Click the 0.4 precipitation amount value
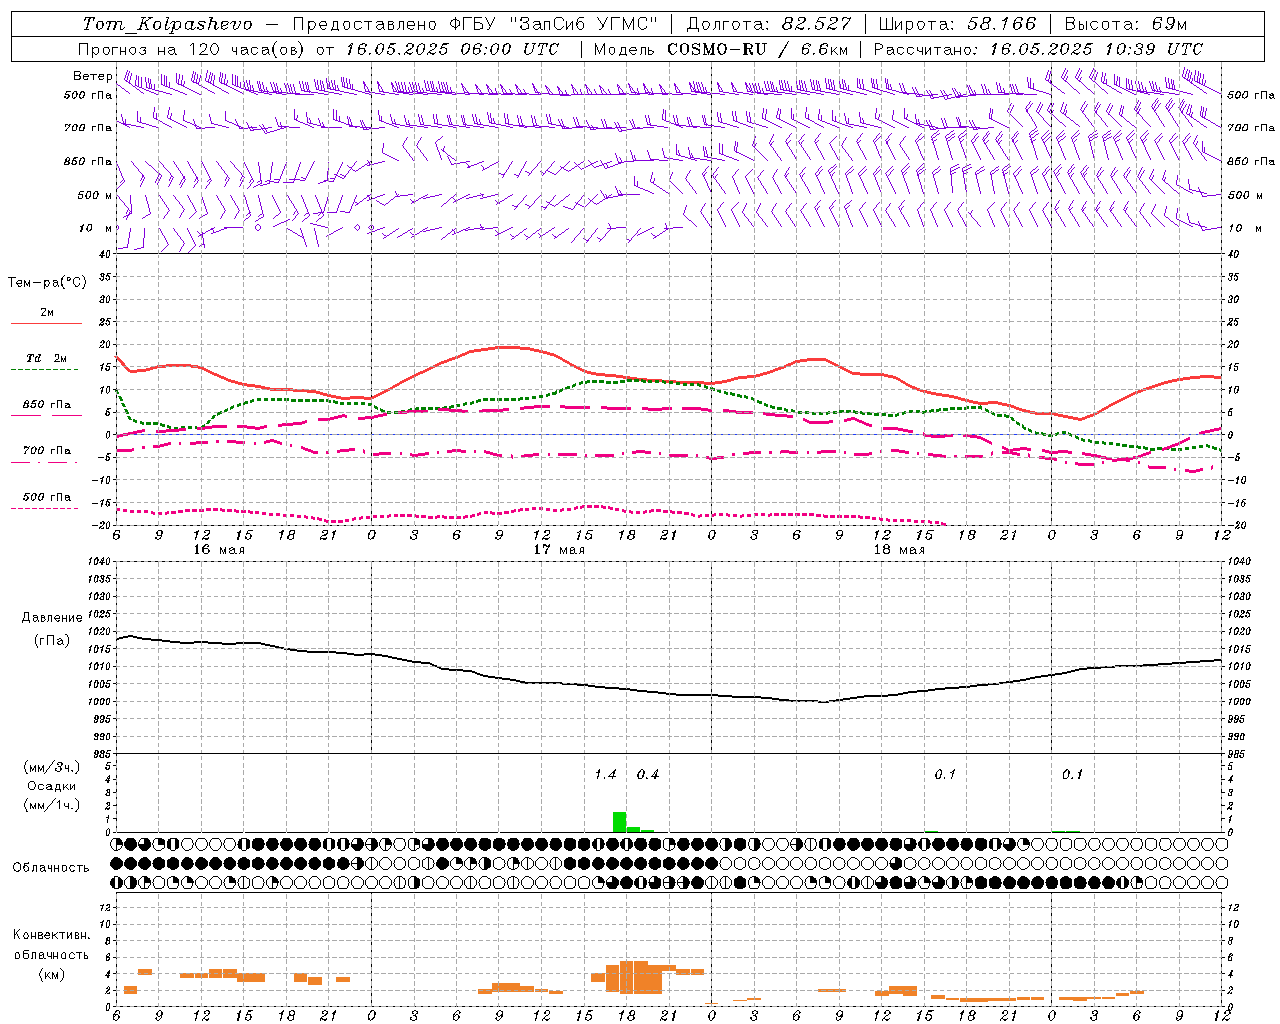1280x1024 pixels. click(648, 775)
